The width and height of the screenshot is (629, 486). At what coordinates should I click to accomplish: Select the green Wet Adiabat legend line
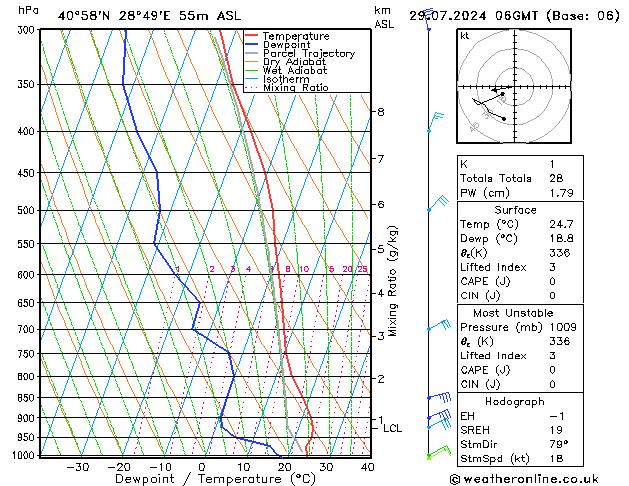click(252, 70)
